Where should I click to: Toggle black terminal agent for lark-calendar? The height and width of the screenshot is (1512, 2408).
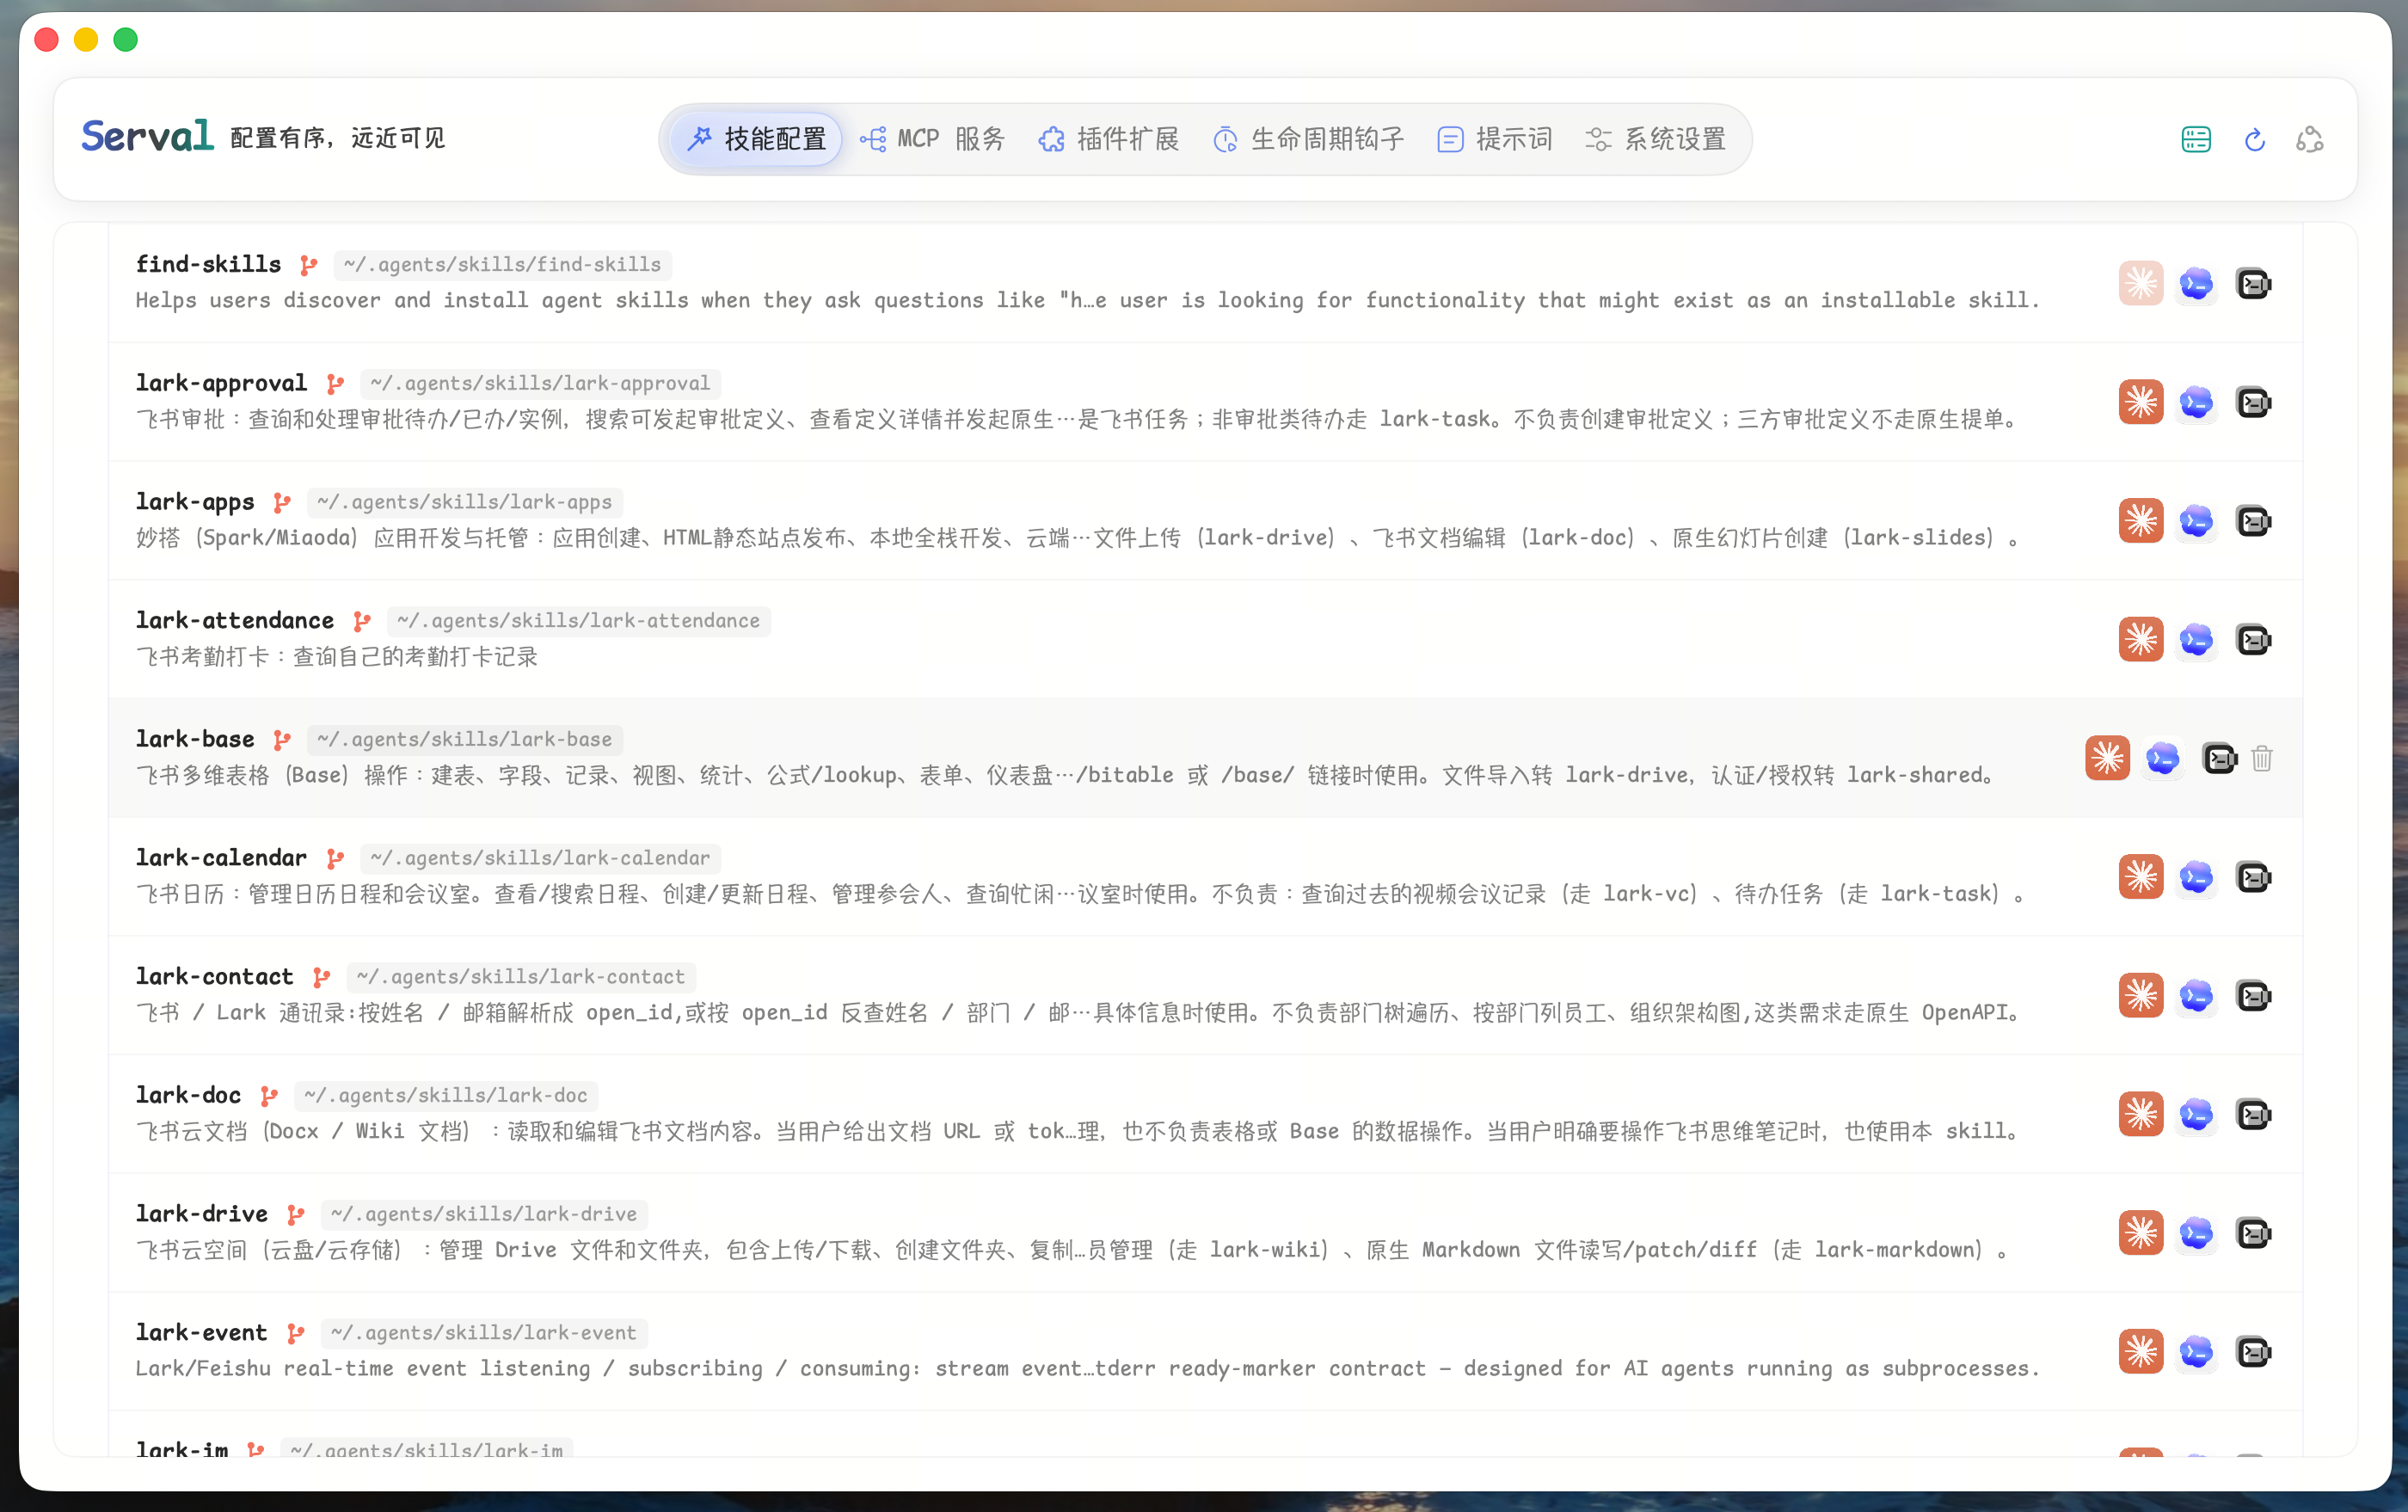(x=2253, y=877)
